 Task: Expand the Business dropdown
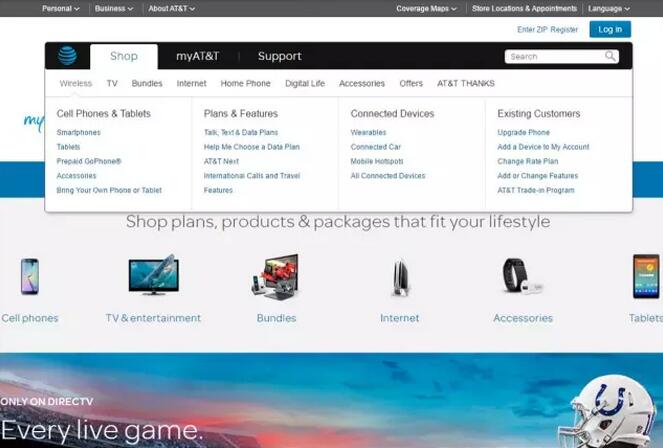114,8
